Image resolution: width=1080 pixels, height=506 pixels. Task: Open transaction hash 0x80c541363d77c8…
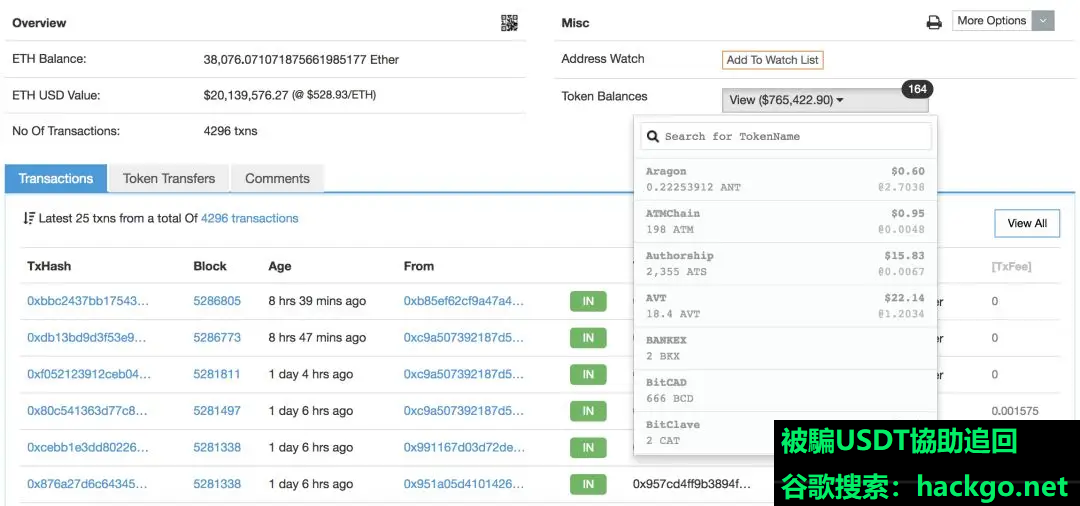(87, 410)
